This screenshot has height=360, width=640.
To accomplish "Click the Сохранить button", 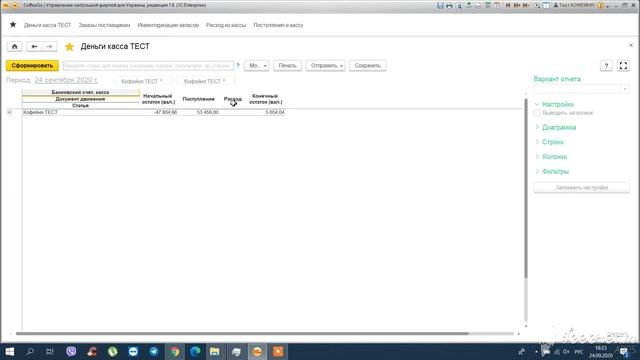I will 367,65.
